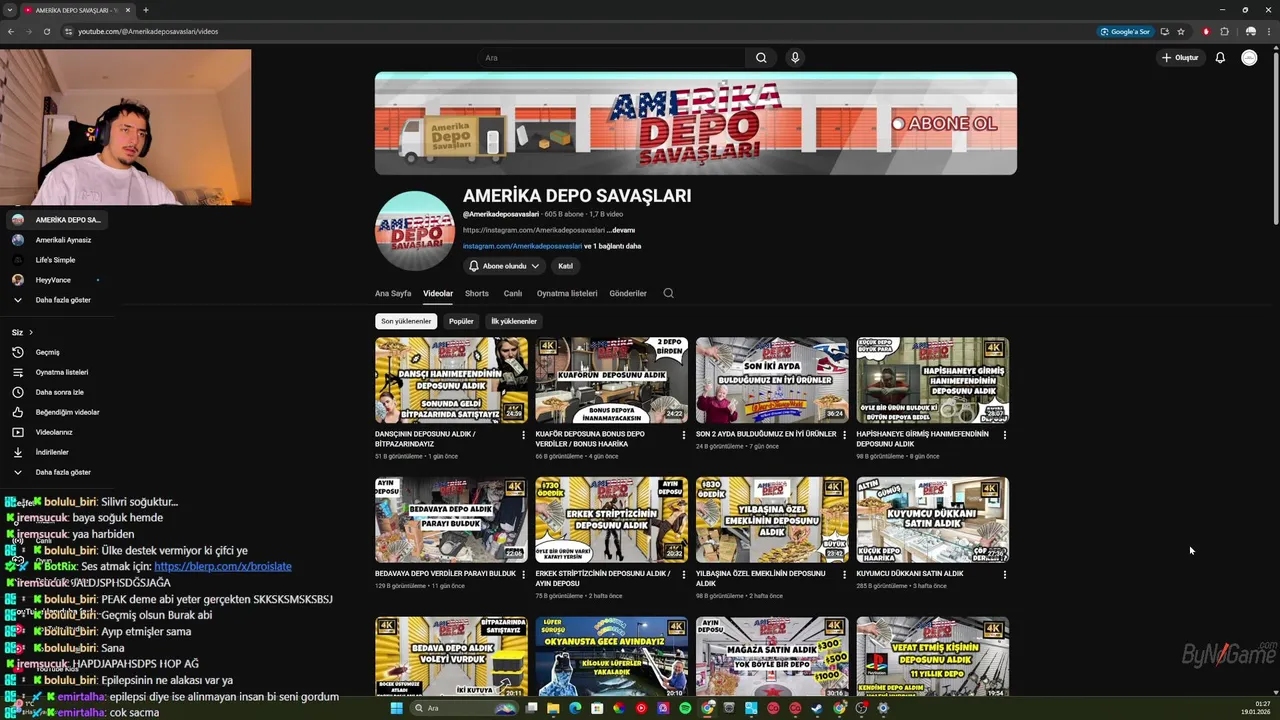The width and height of the screenshot is (1280, 720).
Task: Click the Google'a Sor button
Action: tap(1126, 31)
